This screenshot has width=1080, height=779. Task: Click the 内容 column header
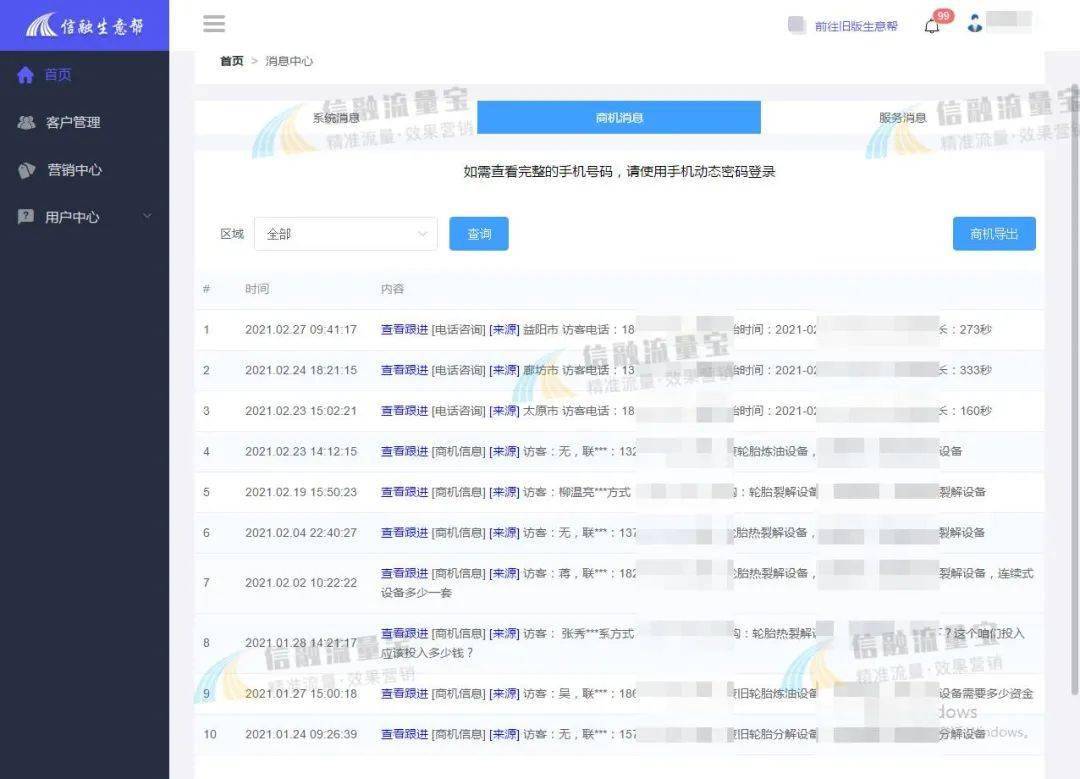pos(393,289)
